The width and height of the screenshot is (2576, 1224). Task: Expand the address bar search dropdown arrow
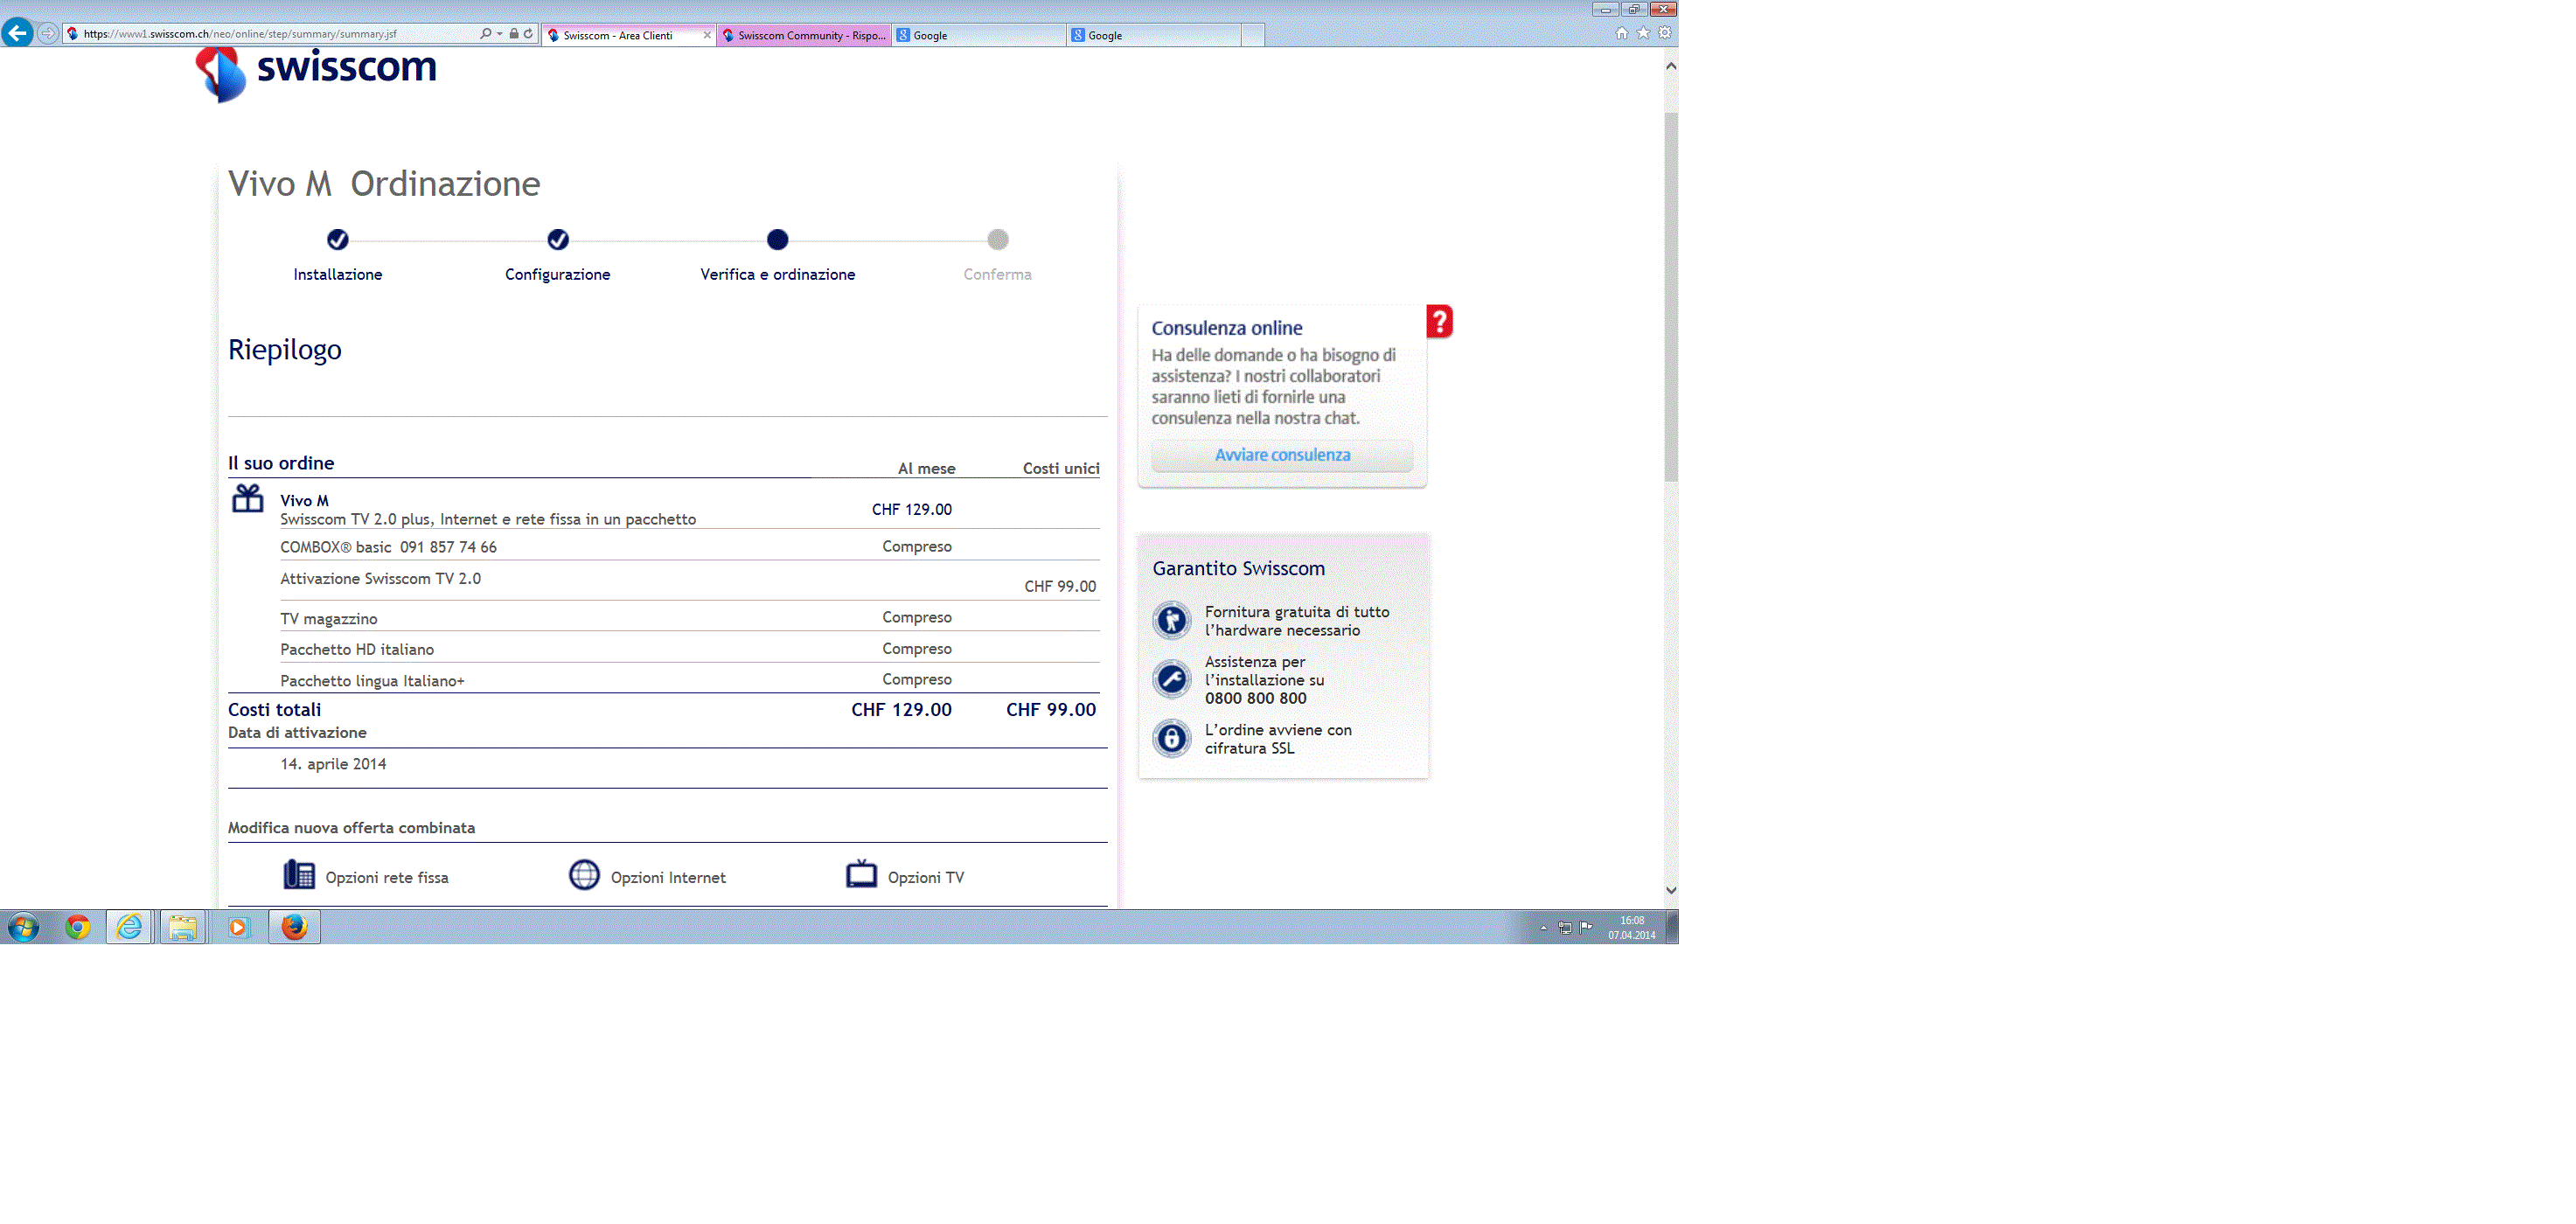(499, 34)
